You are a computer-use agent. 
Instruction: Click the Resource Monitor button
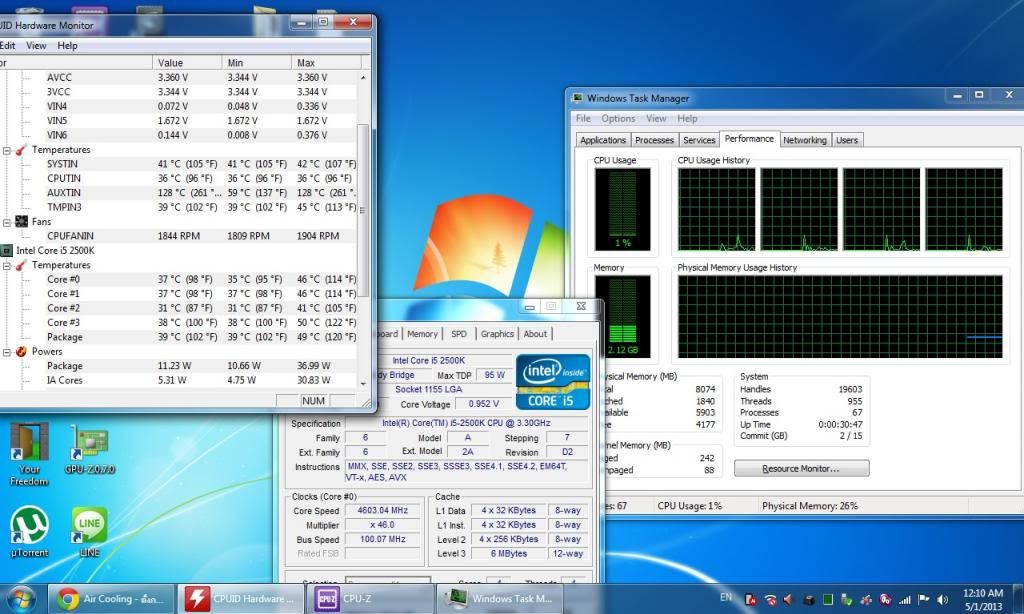coord(801,468)
